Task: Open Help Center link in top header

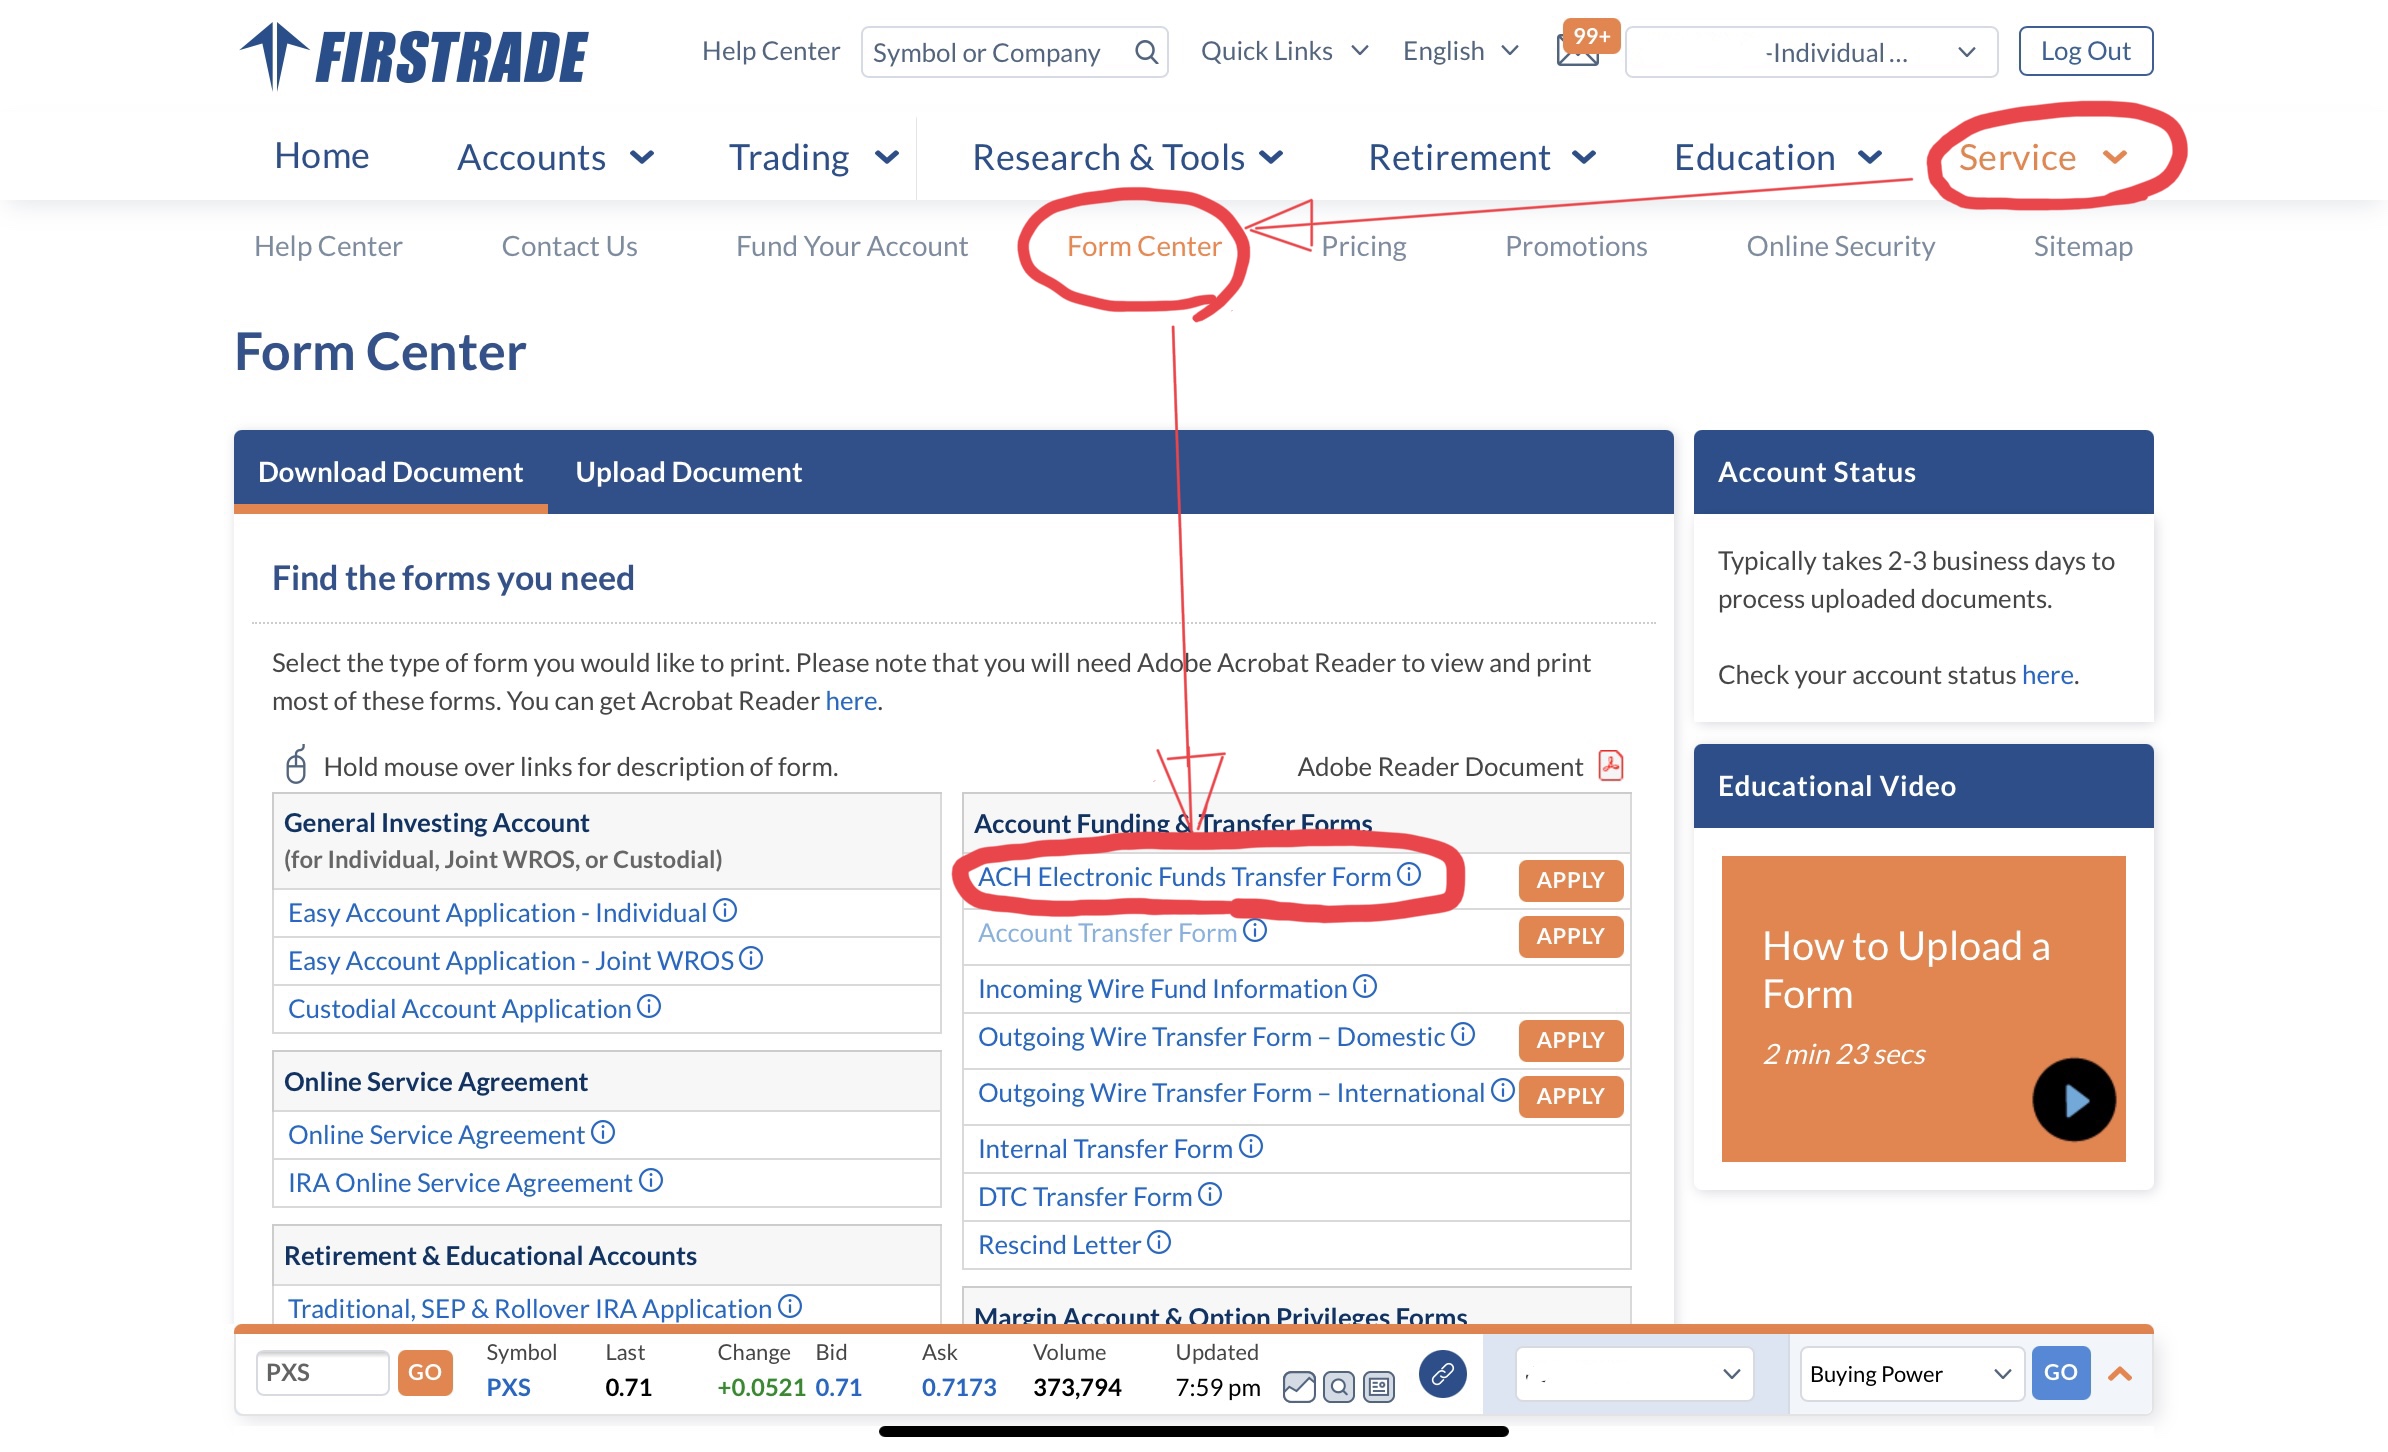Action: [x=770, y=51]
